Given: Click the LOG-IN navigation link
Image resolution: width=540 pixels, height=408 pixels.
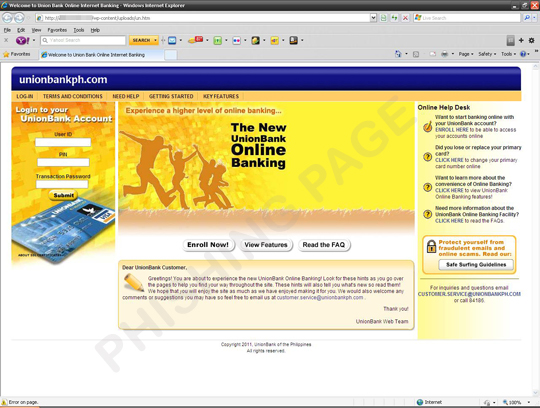Looking at the screenshot, I should [25, 96].
